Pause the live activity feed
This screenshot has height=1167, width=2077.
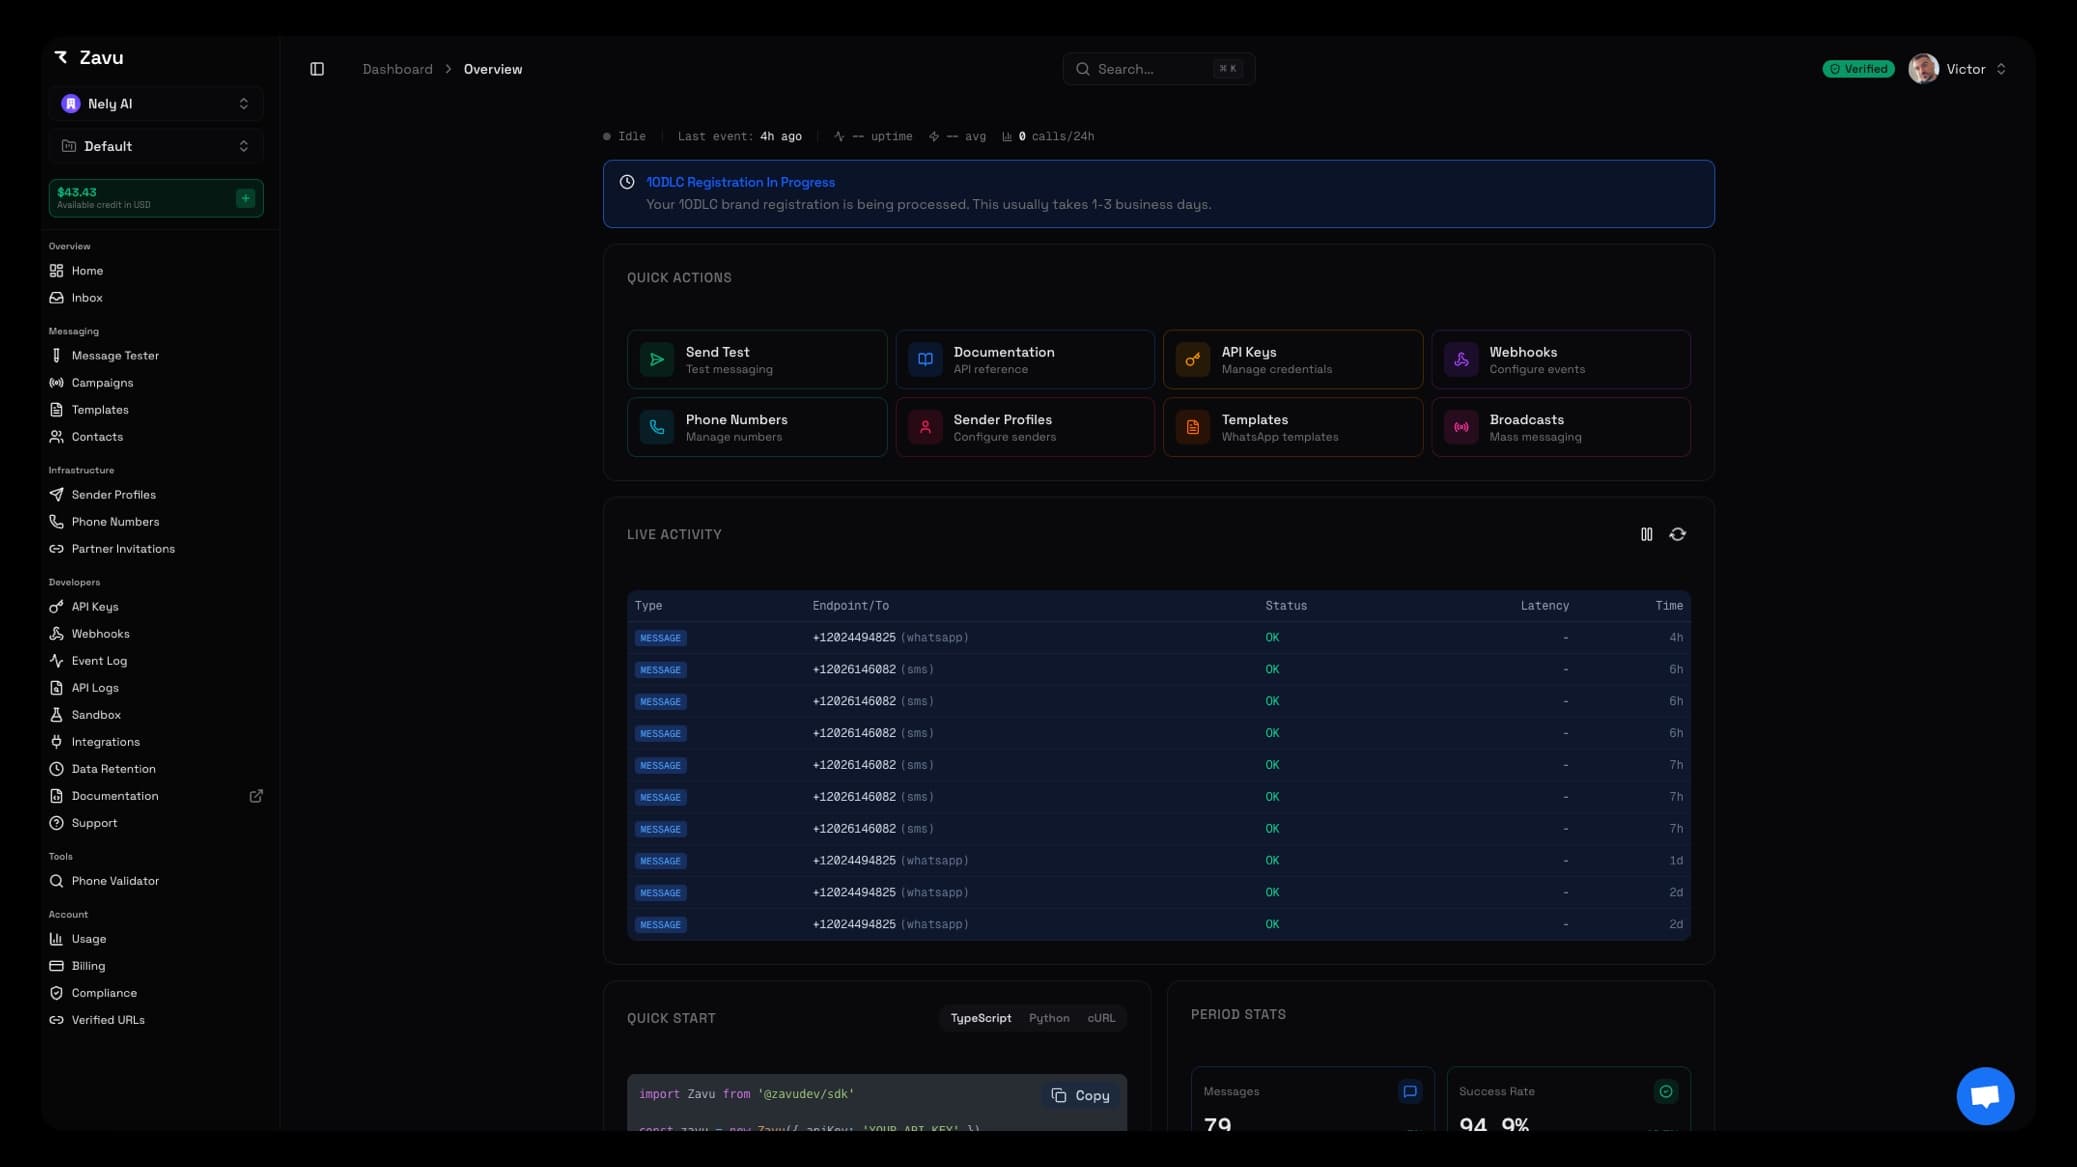(x=1646, y=534)
